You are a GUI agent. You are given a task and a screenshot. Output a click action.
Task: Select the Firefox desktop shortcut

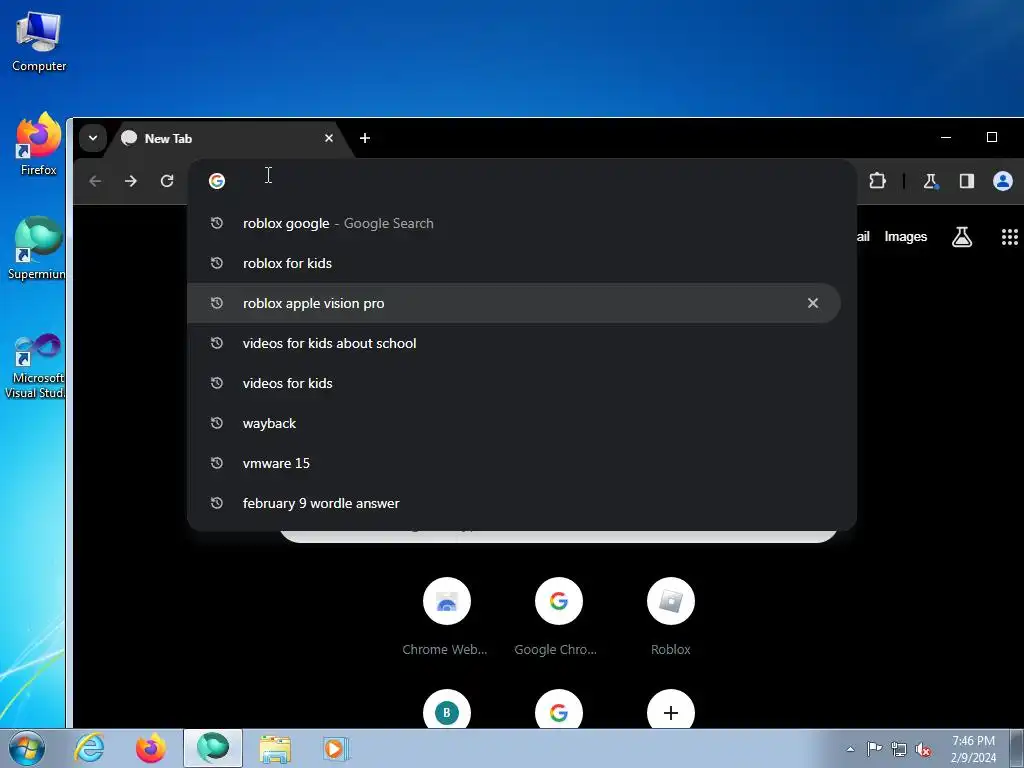click(39, 145)
